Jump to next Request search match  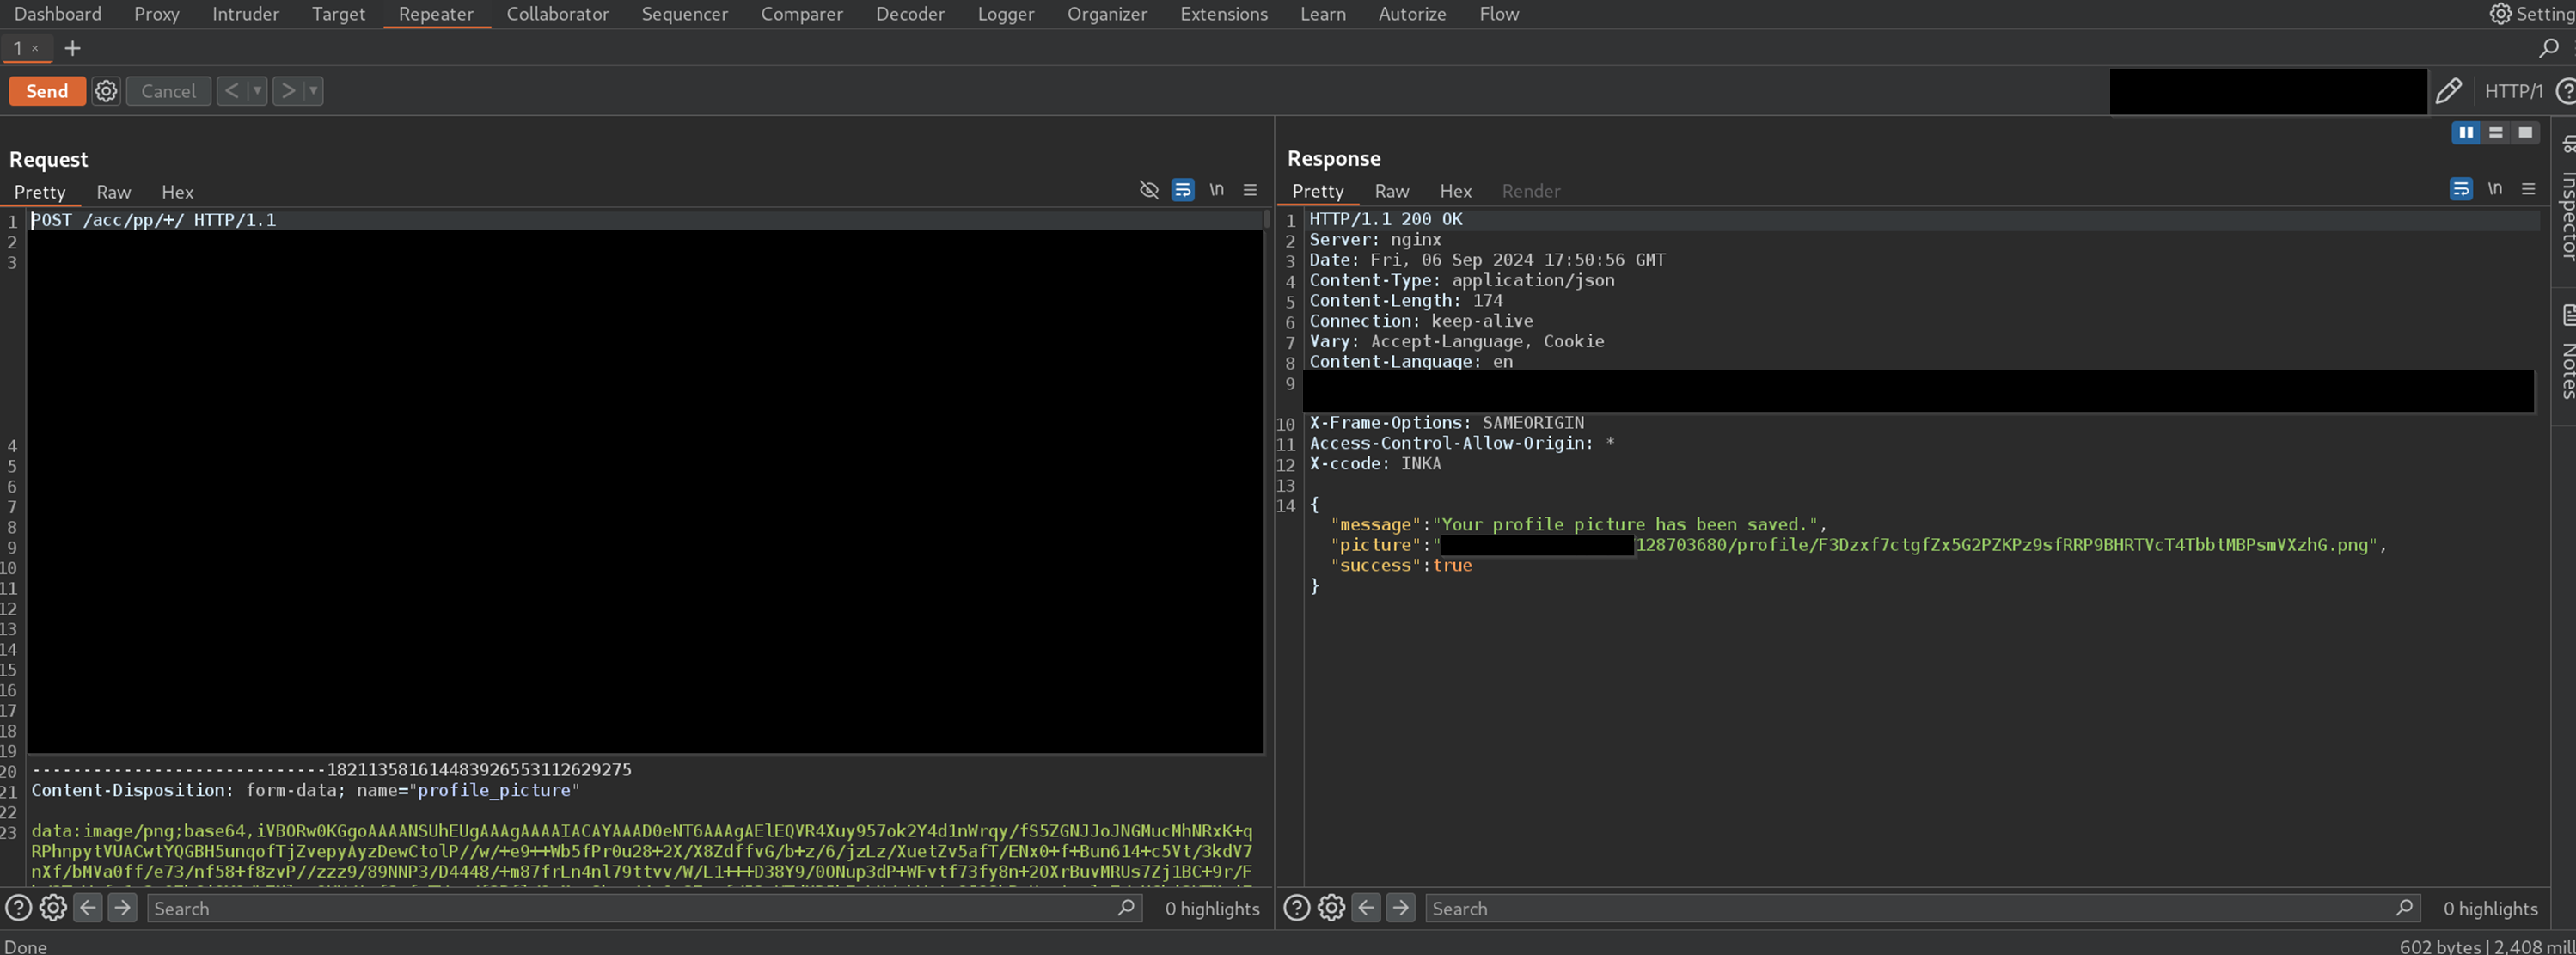coord(122,907)
